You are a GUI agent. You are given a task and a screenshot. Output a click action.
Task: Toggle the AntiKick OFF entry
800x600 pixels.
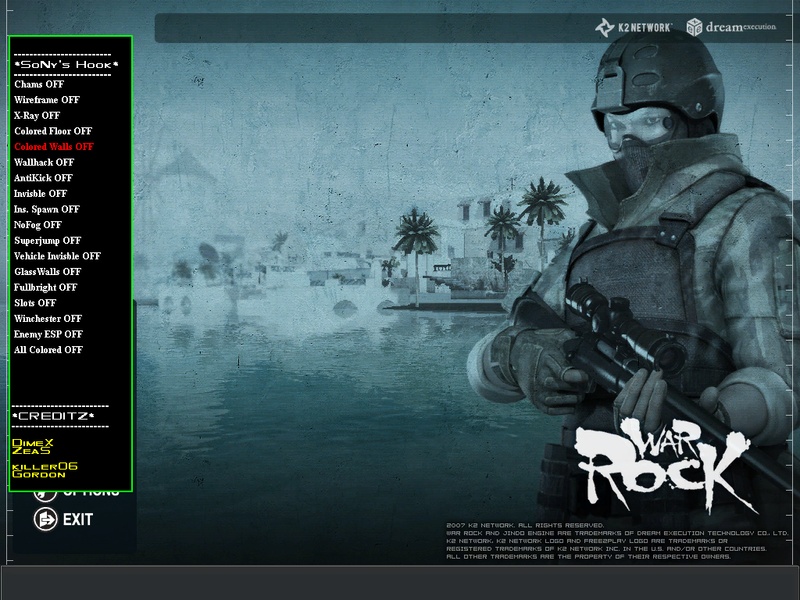pyautogui.click(x=43, y=178)
